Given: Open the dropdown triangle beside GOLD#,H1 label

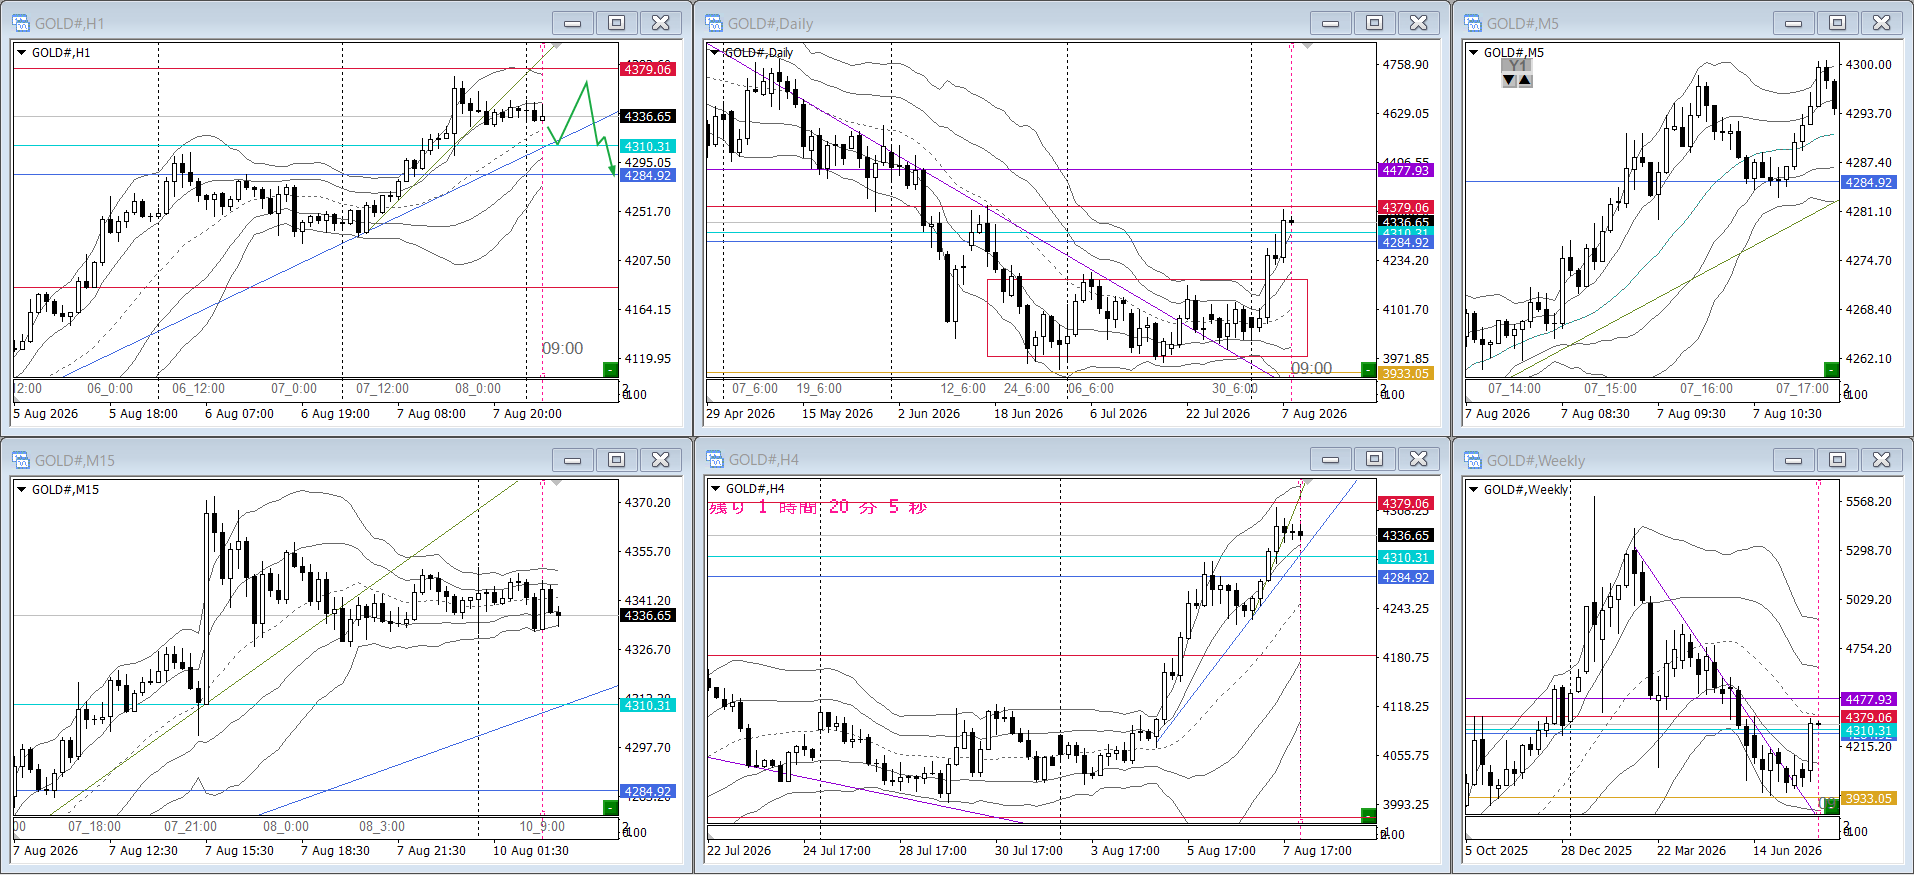Looking at the screenshot, I should pyautogui.click(x=21, y=53).
